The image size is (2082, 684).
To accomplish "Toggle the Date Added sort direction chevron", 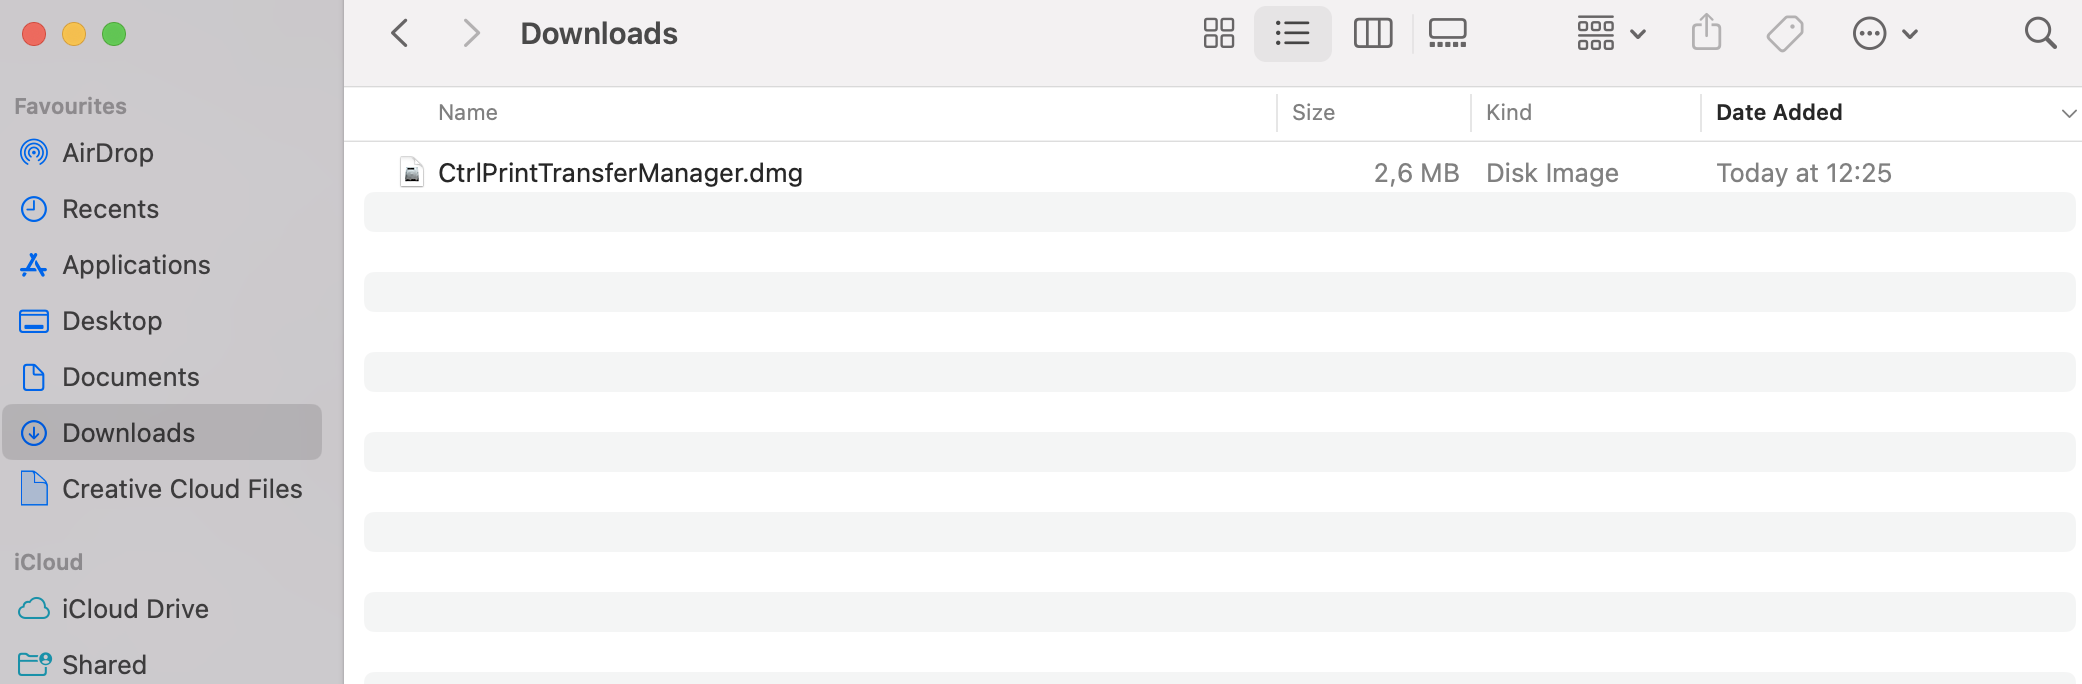I will [x=2069, y=113].
